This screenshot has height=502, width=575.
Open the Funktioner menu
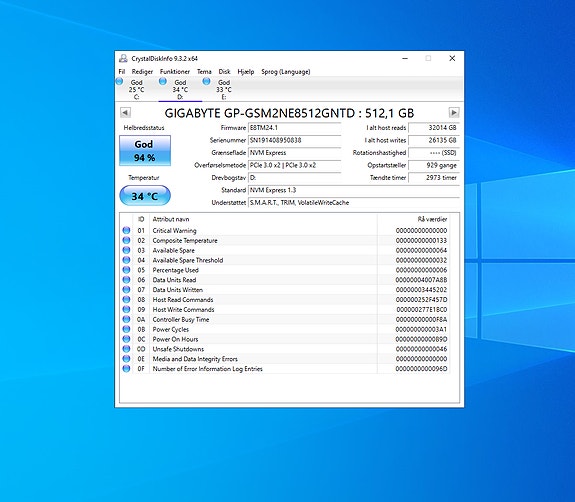coord(175,72)
